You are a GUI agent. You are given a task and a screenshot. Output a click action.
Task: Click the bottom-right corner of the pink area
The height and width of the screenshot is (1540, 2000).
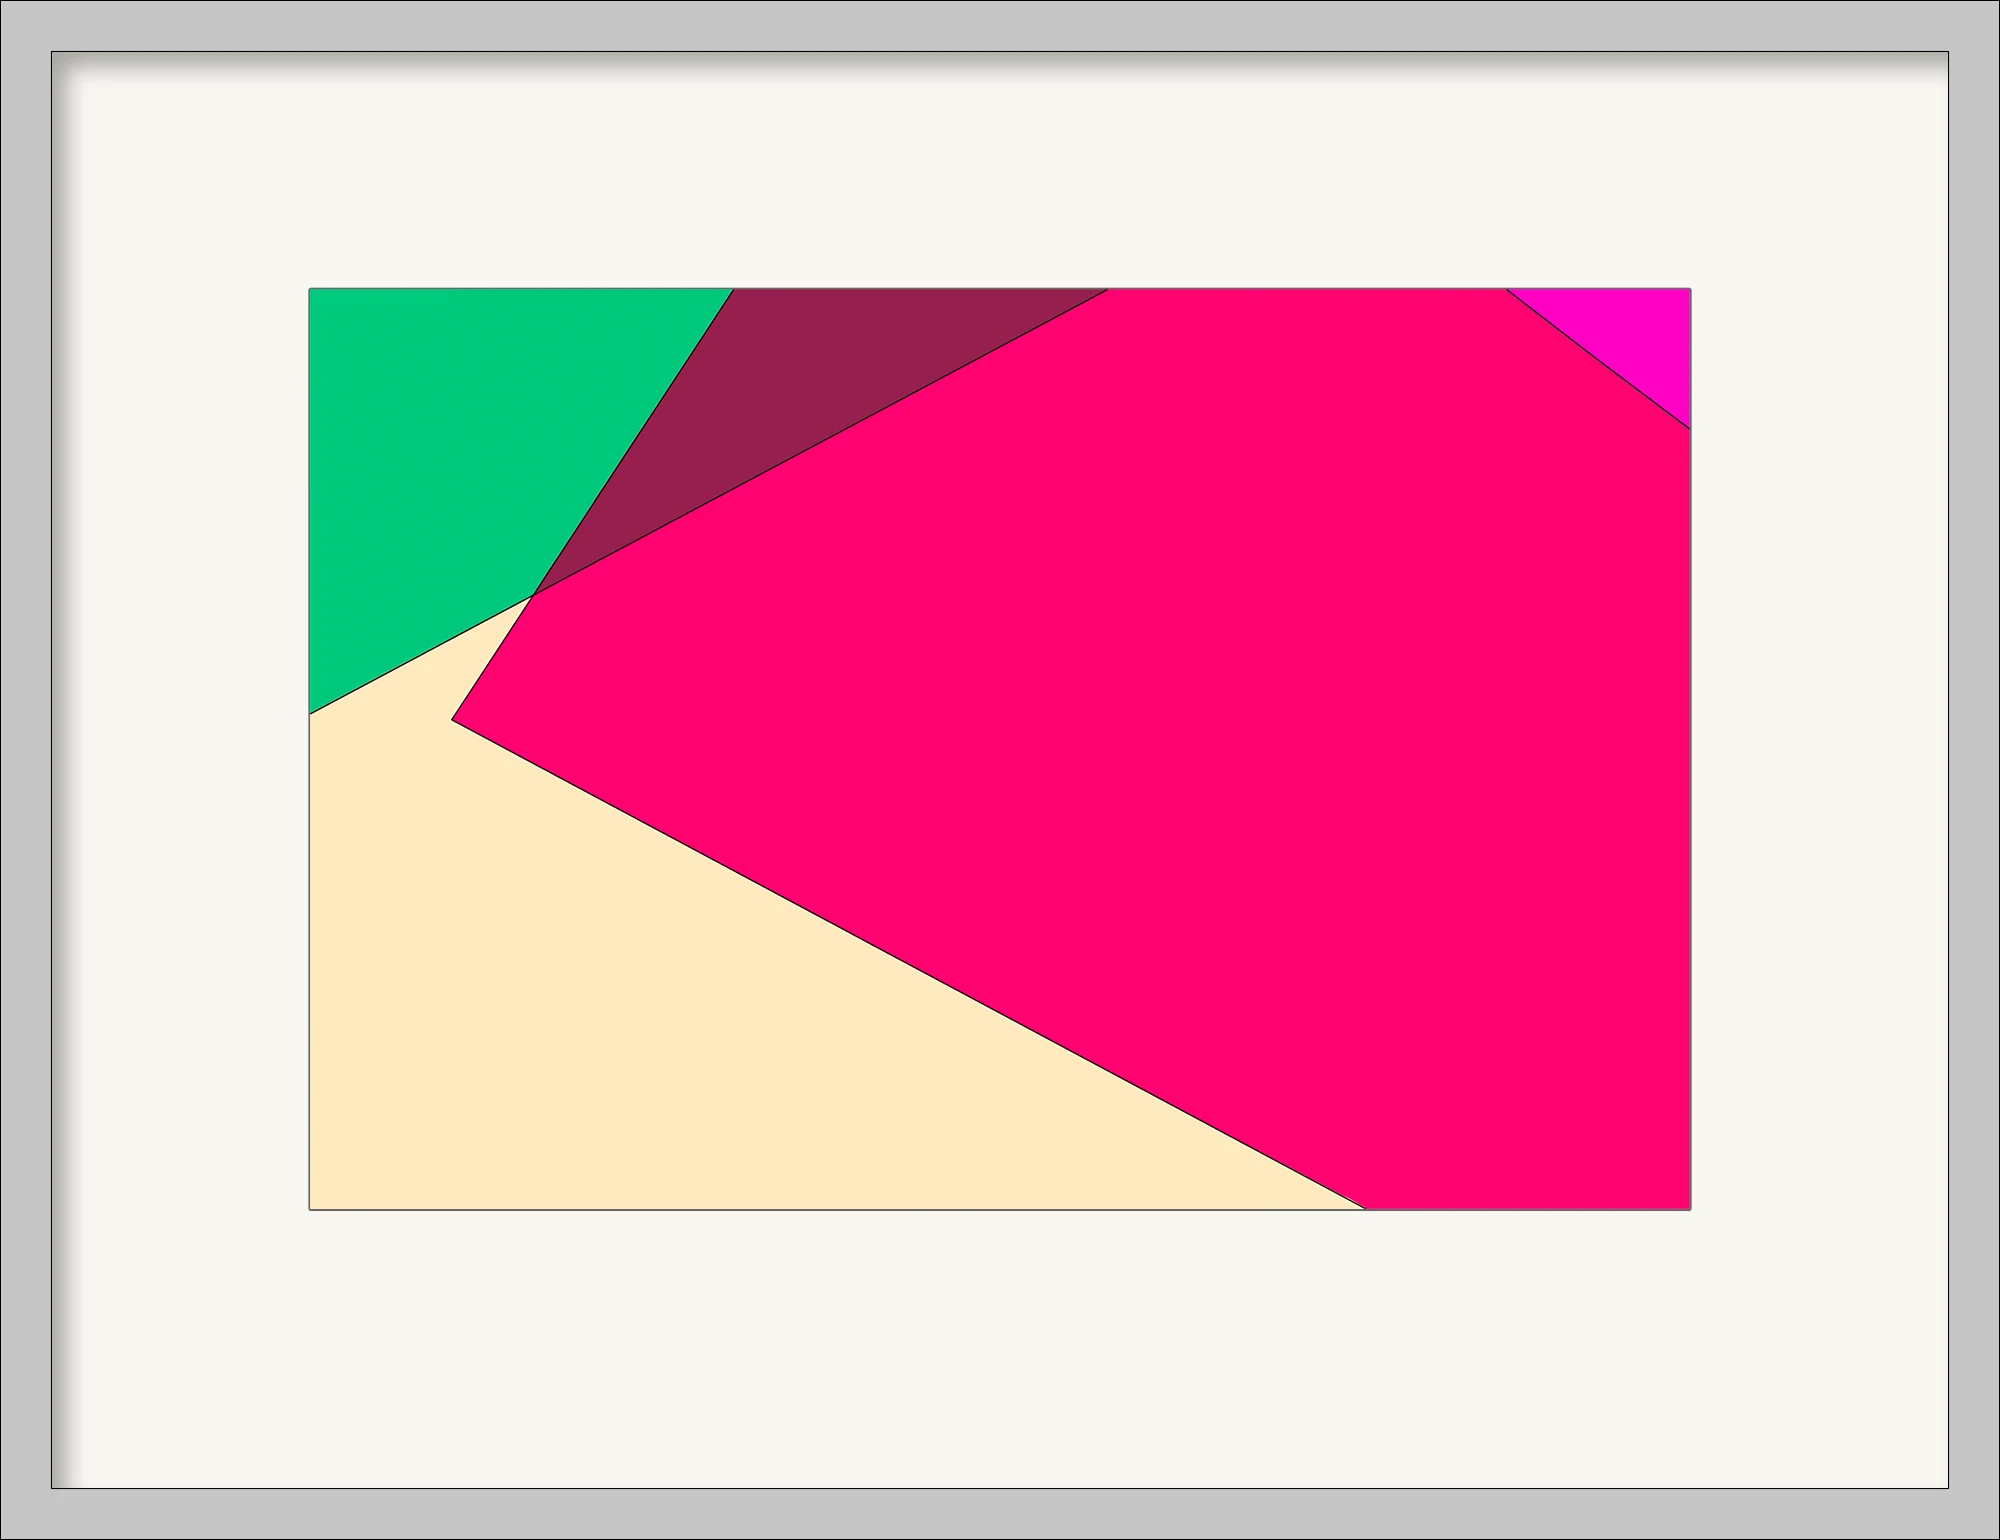pyautogui.click(x=1689, y=1208)
